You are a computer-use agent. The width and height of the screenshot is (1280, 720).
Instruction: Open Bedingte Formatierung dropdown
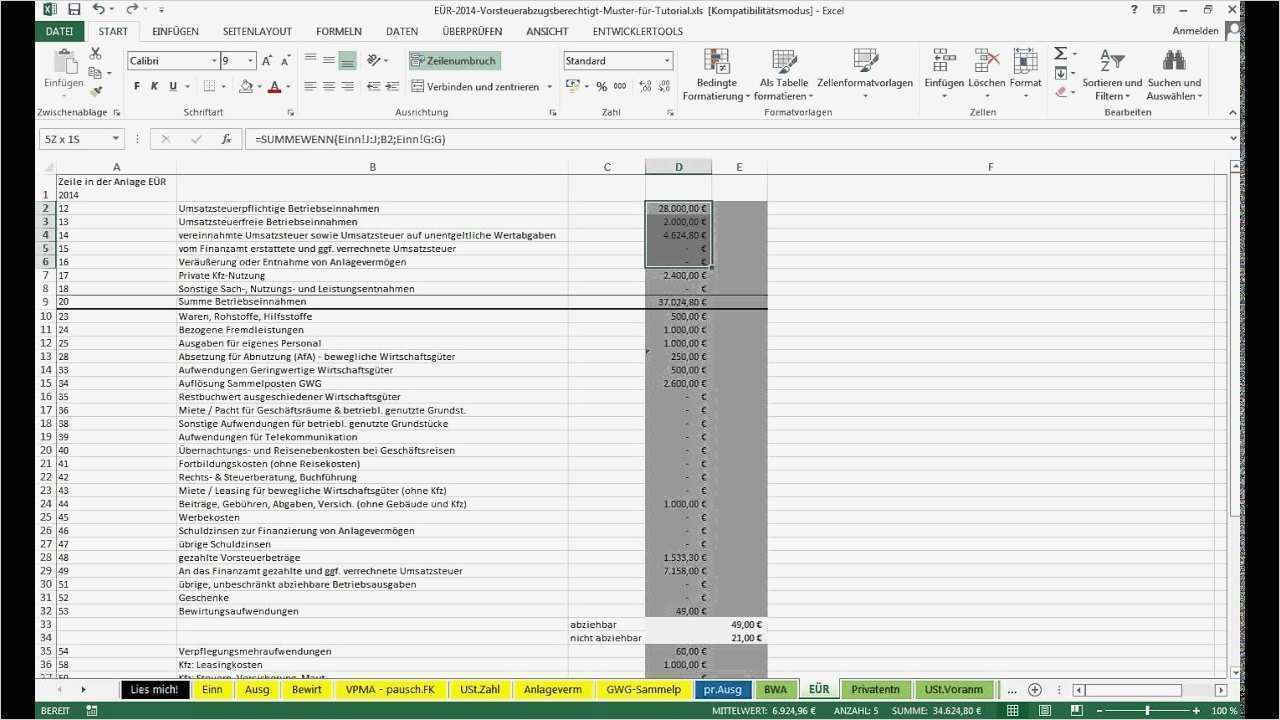[716, 75]
